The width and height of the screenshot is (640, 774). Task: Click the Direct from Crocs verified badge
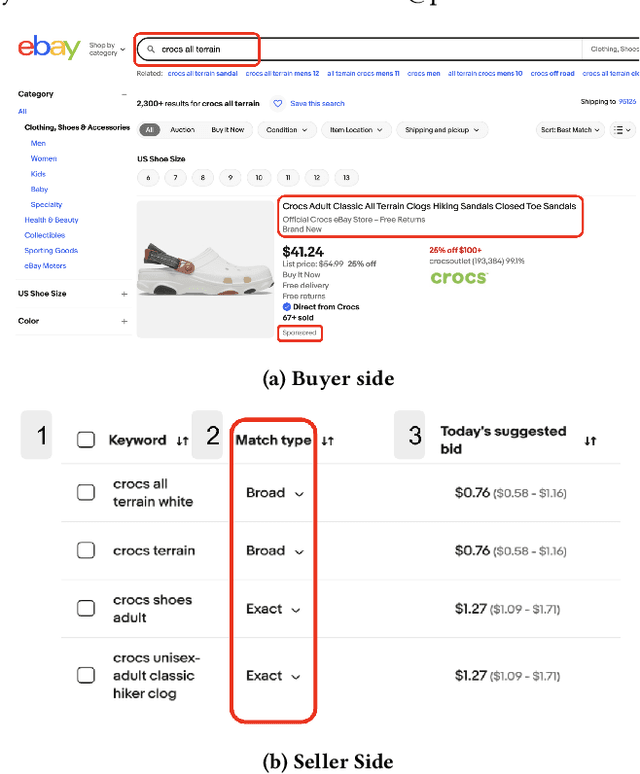pos(287,307)
